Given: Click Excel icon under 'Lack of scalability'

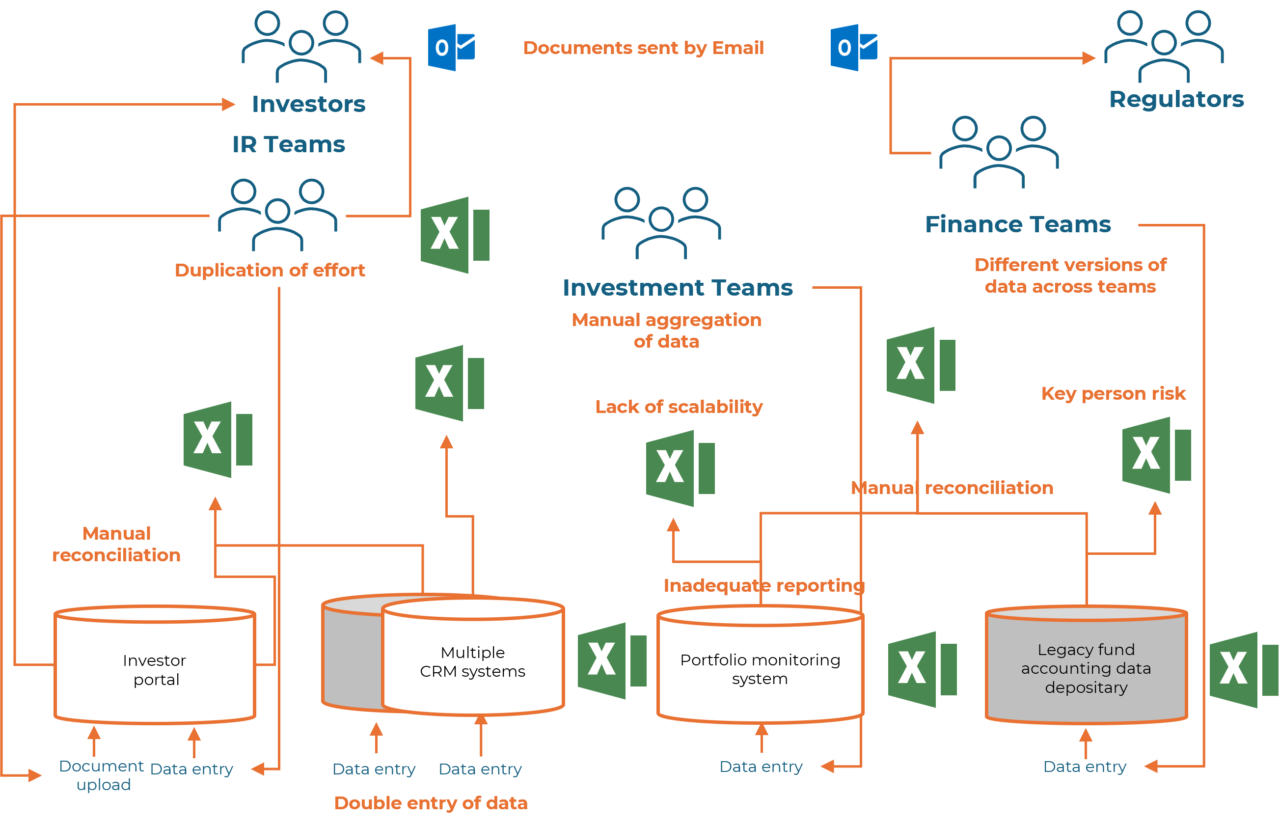Looking at the screenshot, I should coord(679,467).
